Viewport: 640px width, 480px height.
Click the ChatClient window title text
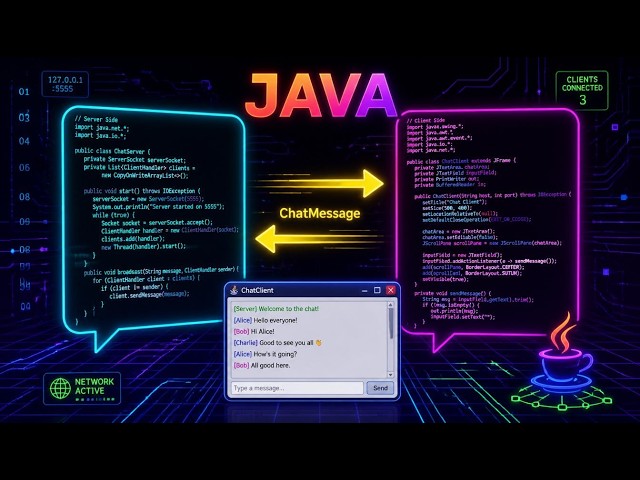pyautogui.click(x=257, y=291)
